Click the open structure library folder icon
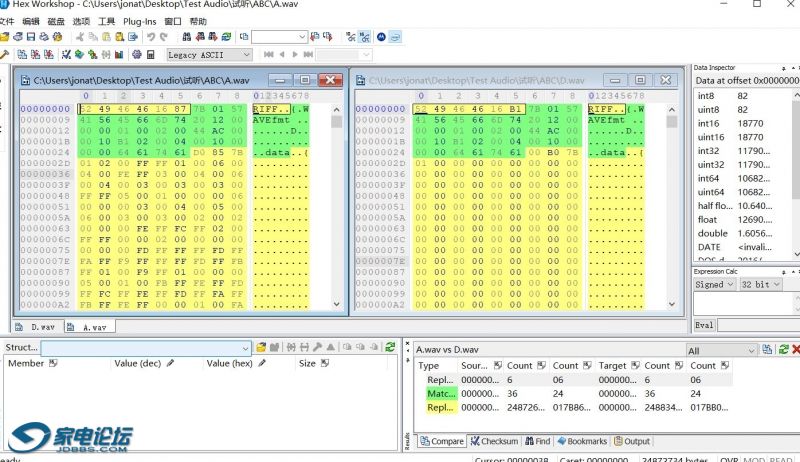 tap(261, 347)
